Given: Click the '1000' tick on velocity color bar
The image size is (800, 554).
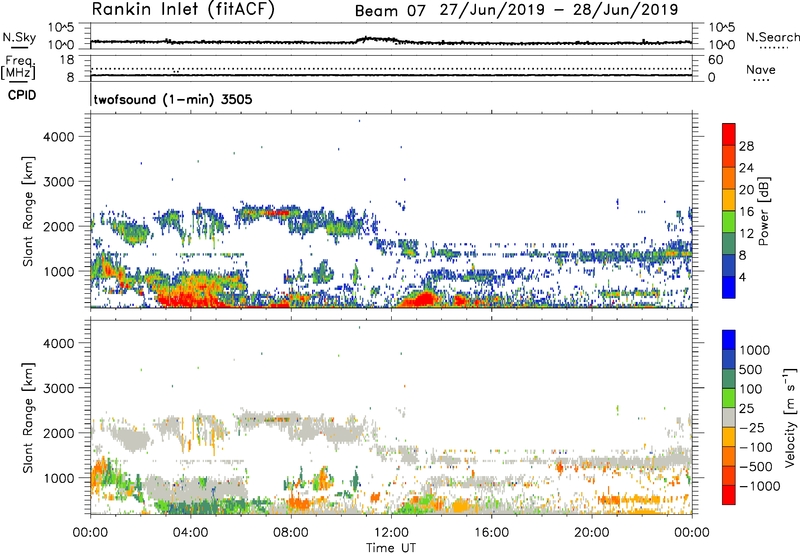Looking at the screenshot, I should coord(755,350).
